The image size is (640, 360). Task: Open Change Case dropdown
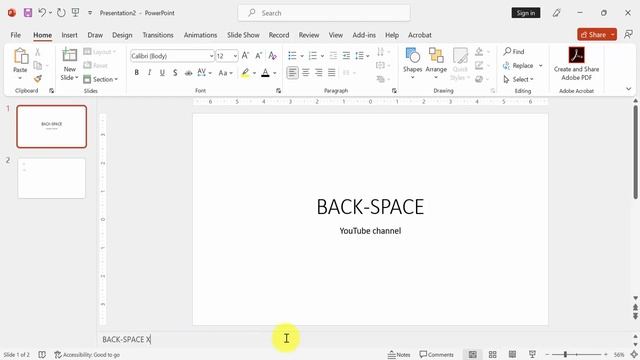(x=225, y=73)
